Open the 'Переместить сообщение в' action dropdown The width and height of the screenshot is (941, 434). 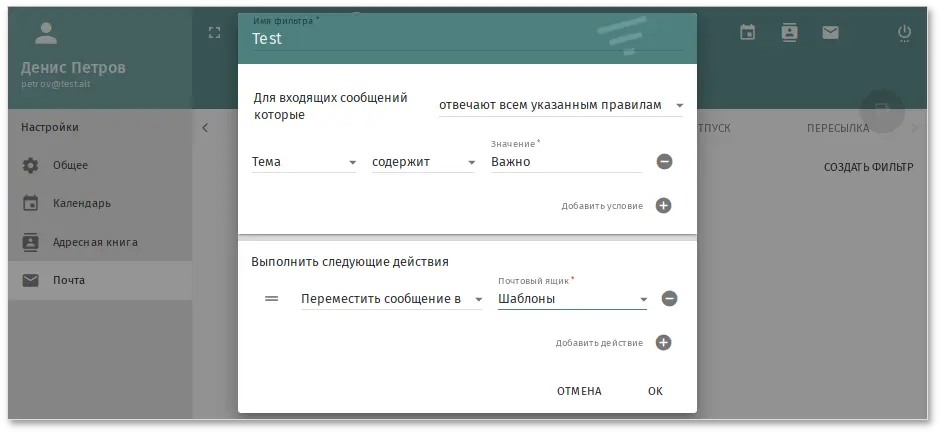(392, 299)
